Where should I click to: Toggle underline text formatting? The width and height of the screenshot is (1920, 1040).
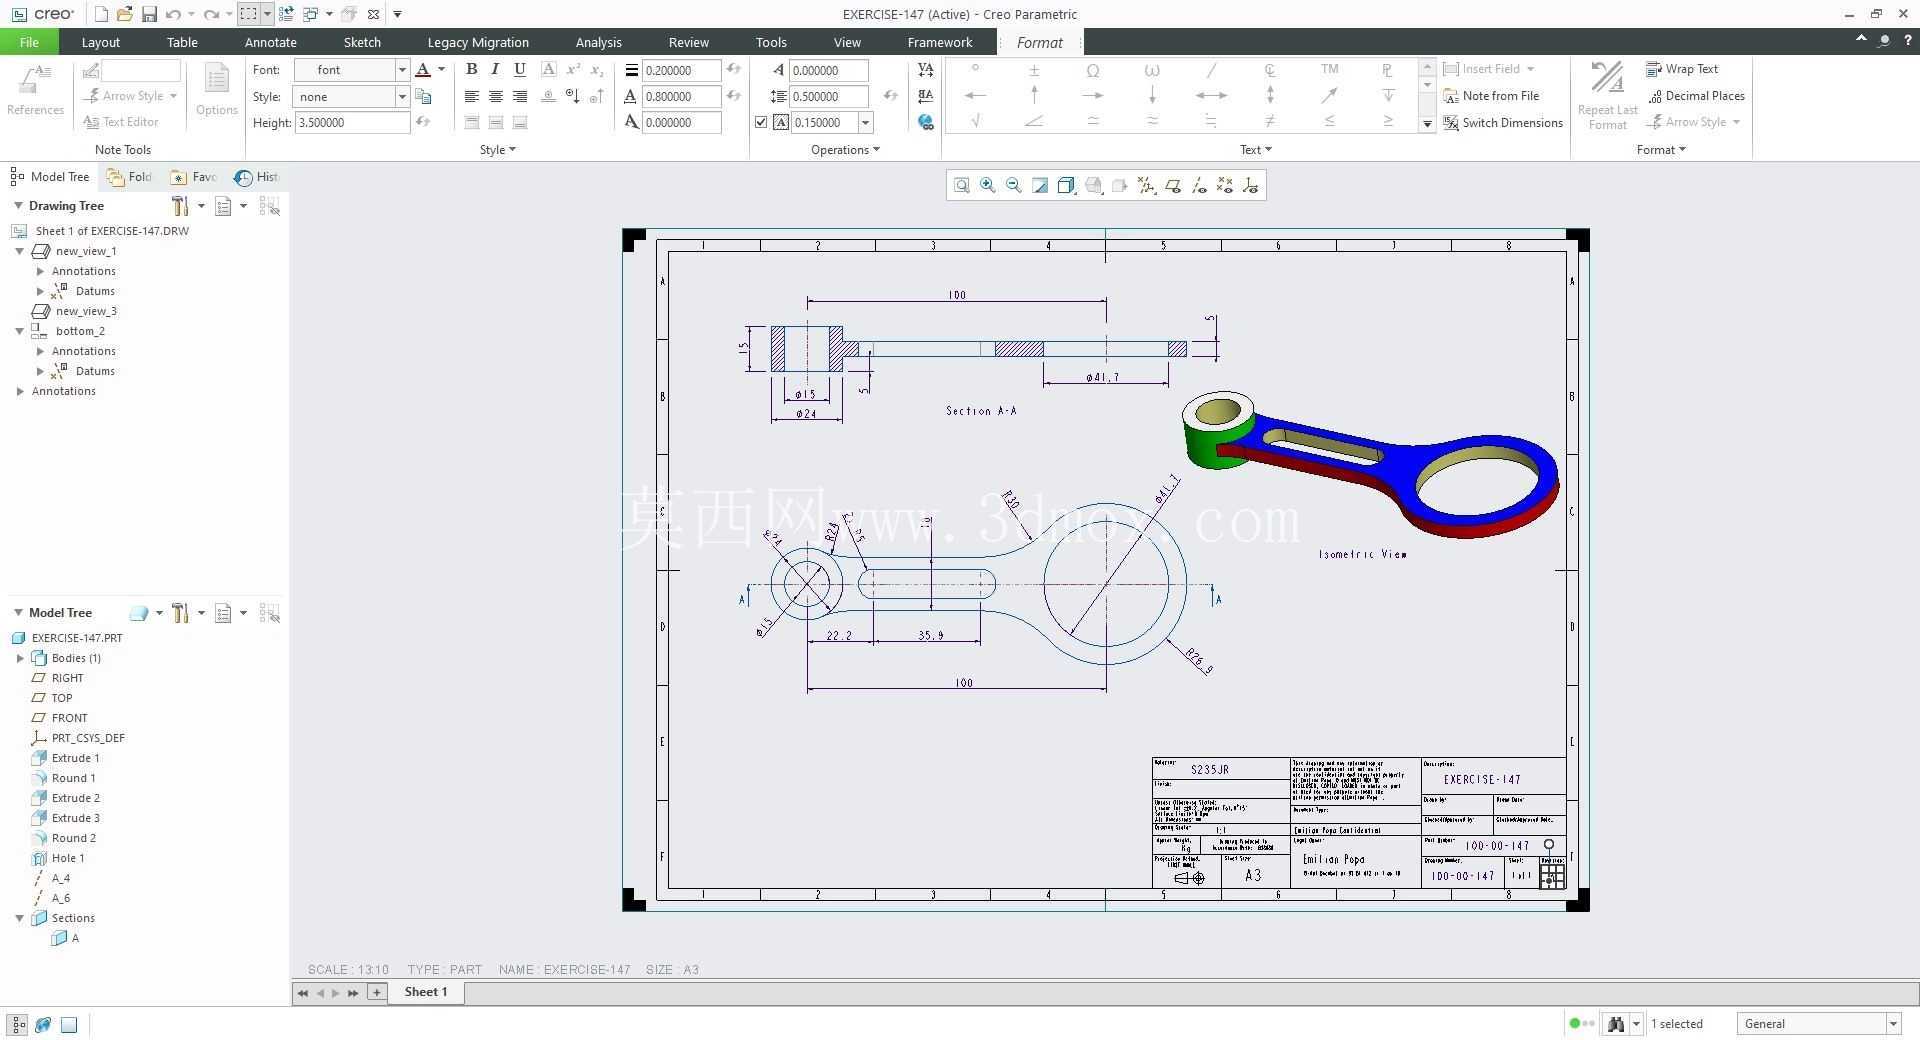[519, 69]
